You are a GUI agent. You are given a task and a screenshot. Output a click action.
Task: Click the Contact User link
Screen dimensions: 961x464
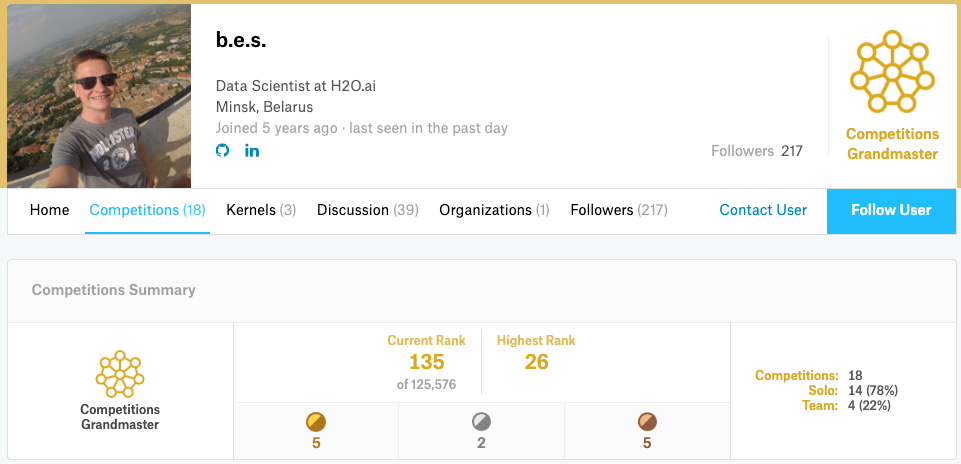pyautogui.click(x=763, y=210)
